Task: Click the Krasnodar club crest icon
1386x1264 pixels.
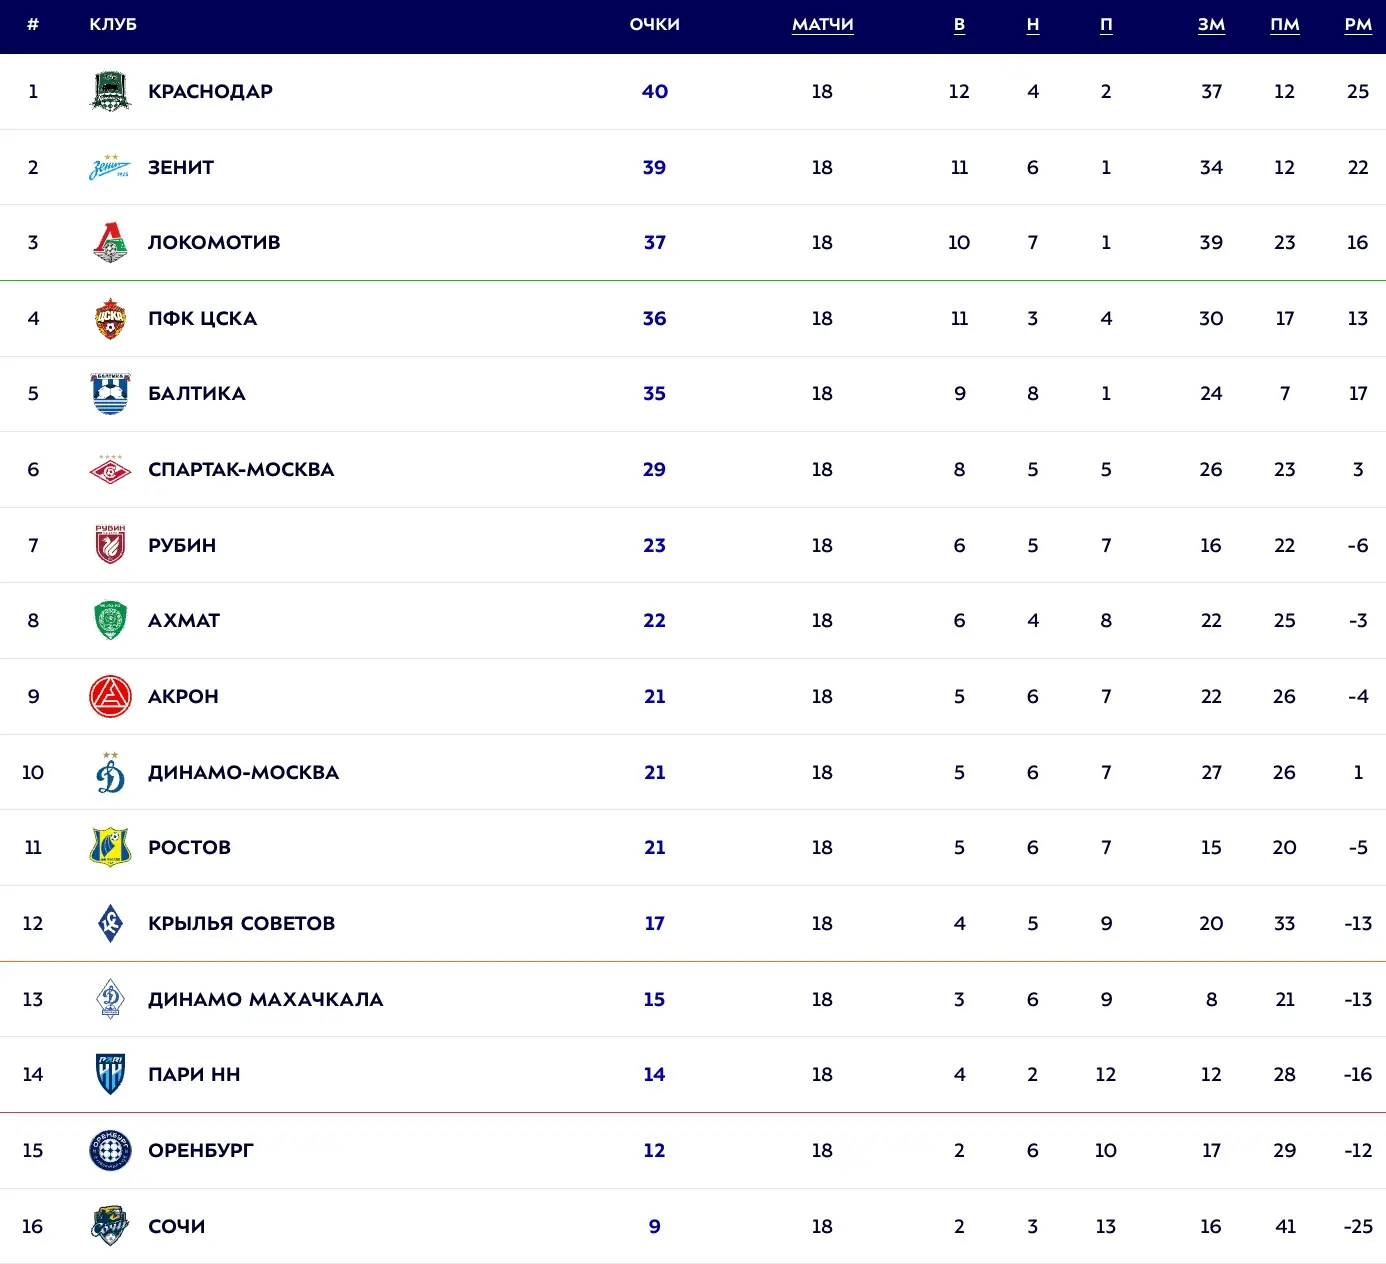Action: [110, 91]
